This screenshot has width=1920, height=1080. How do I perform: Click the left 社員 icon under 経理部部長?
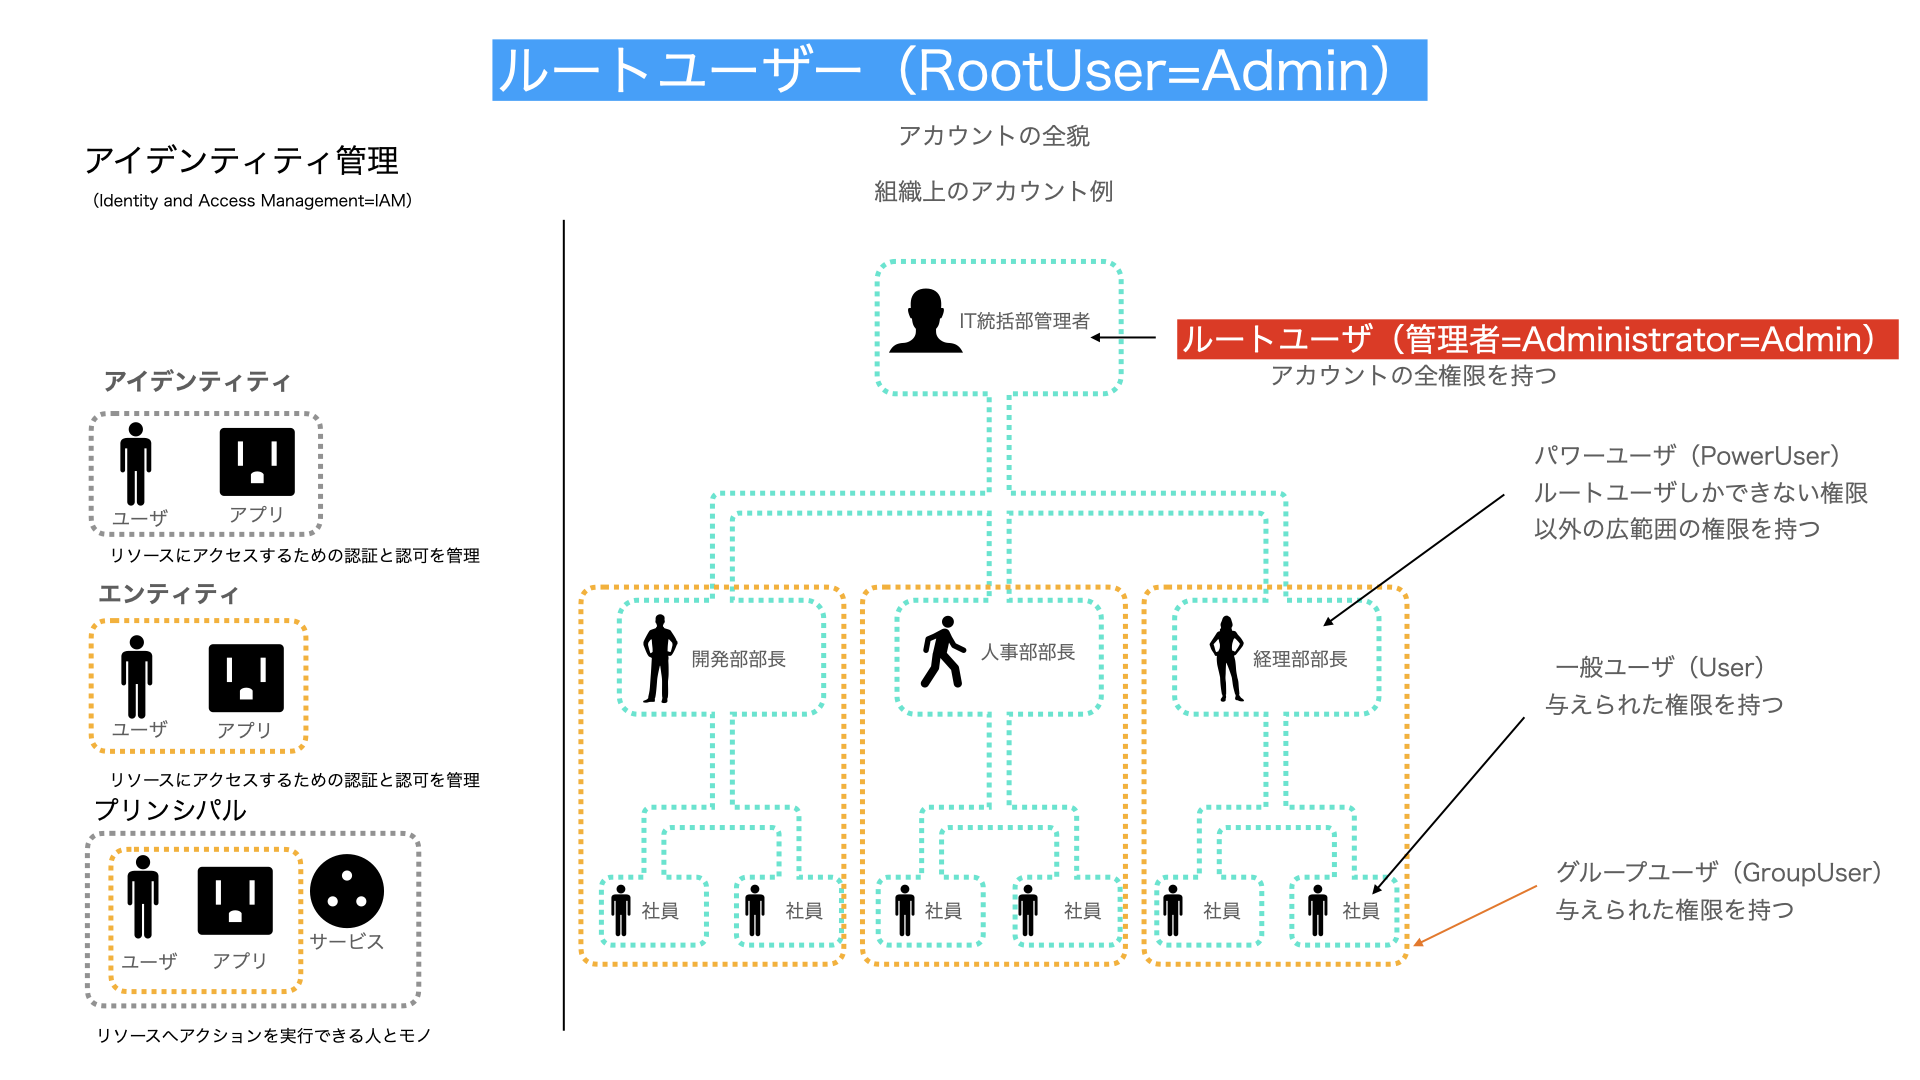pos(1174,910)
